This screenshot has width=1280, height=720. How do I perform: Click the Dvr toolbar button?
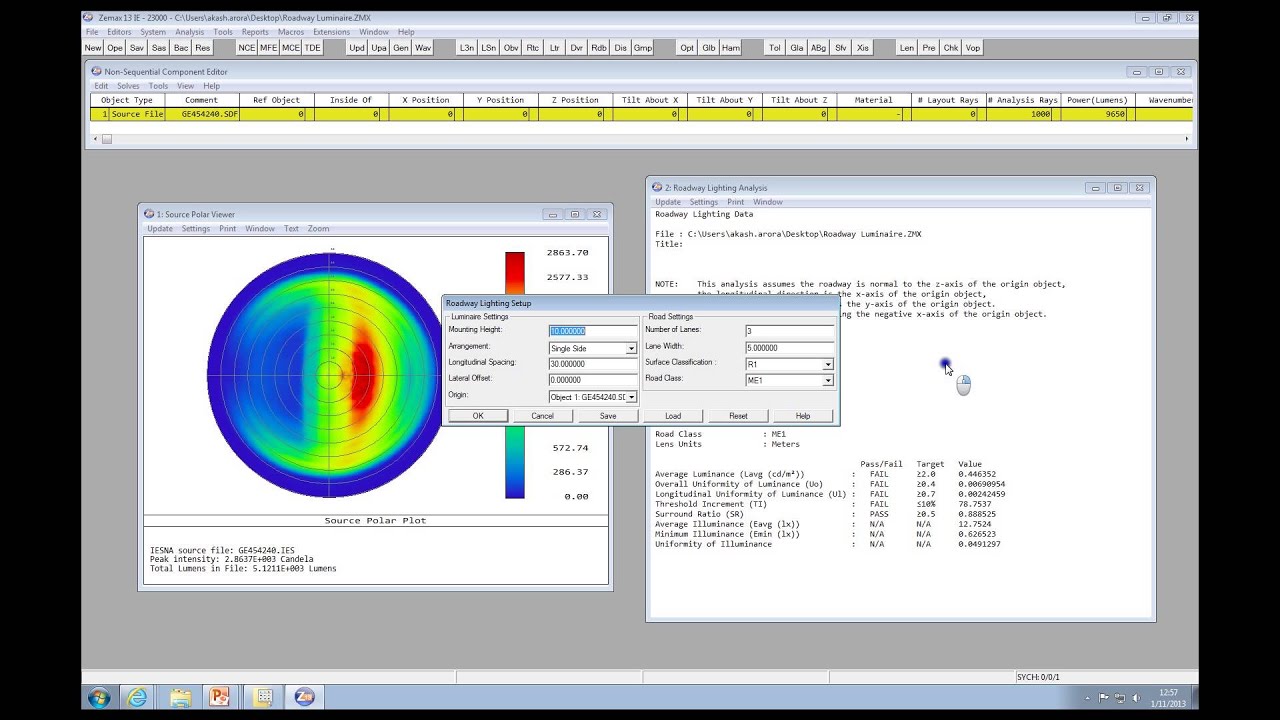577,48
